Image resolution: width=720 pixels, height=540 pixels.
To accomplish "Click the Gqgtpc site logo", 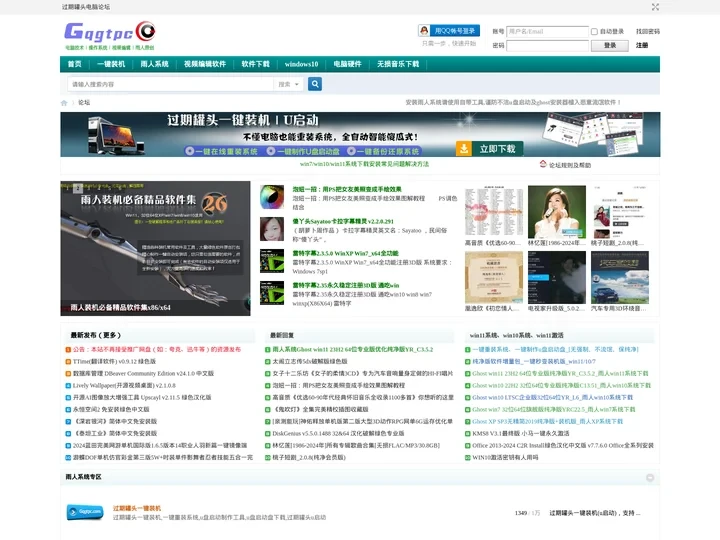I will [x=110, y=35].
